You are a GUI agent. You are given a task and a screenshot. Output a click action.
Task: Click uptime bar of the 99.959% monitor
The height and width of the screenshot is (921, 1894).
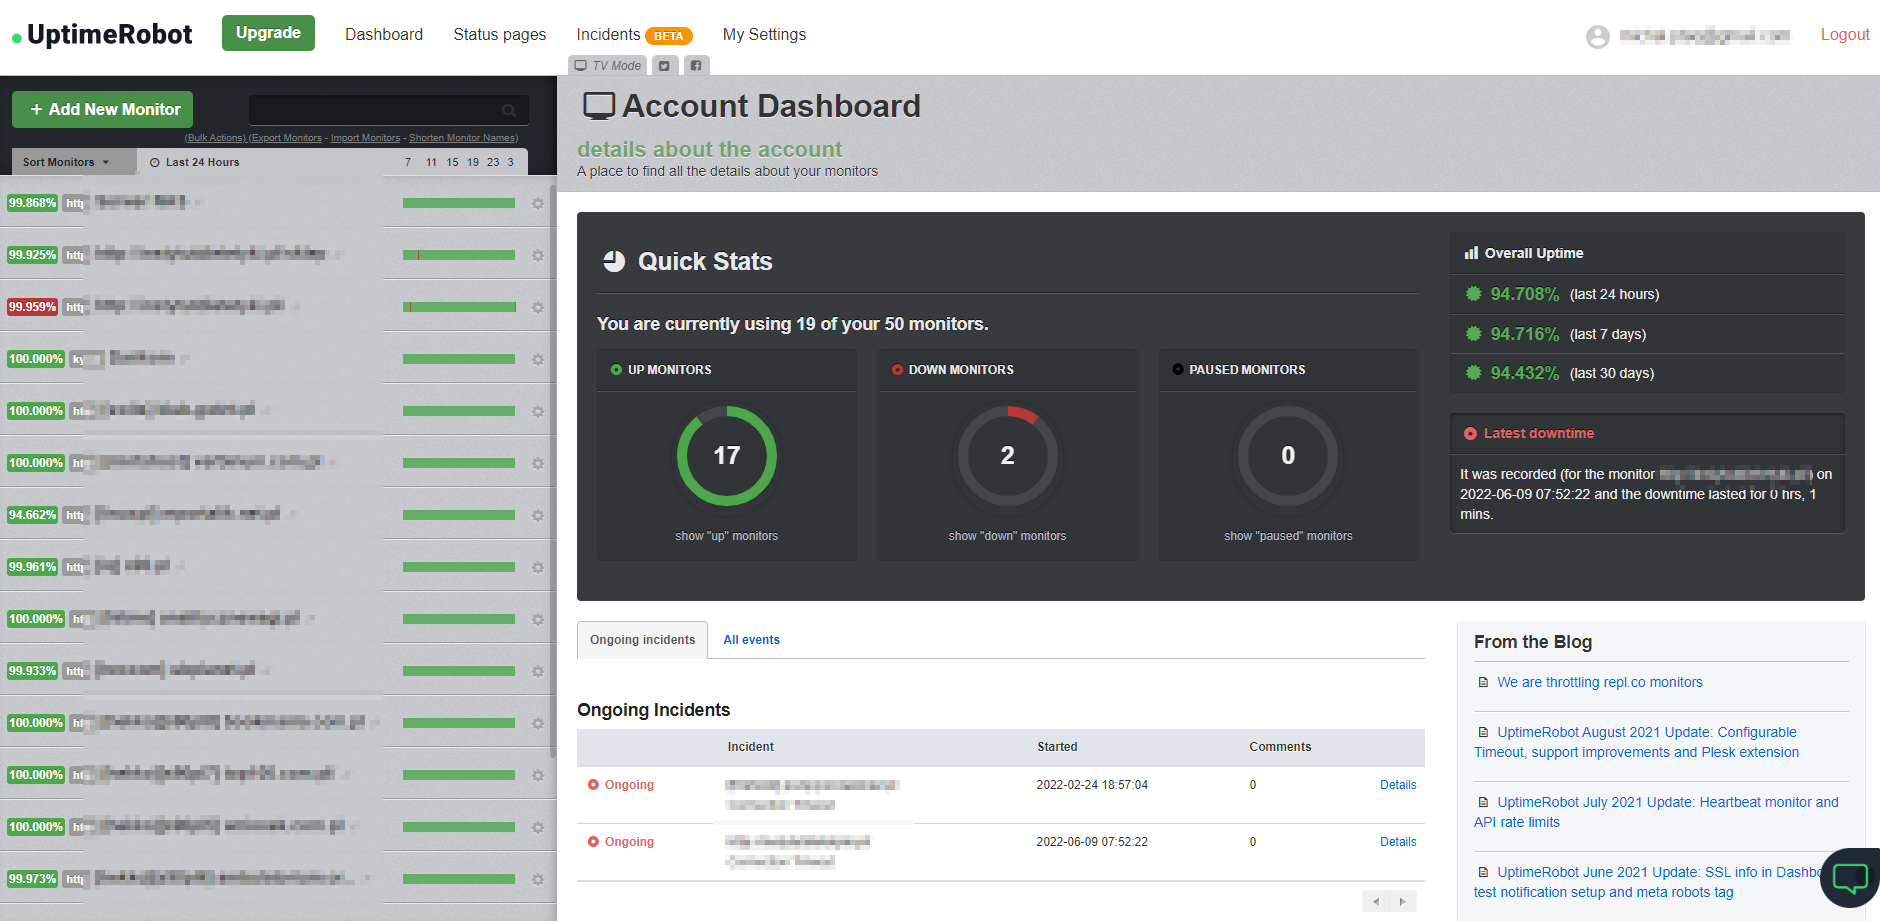point(459,307)
